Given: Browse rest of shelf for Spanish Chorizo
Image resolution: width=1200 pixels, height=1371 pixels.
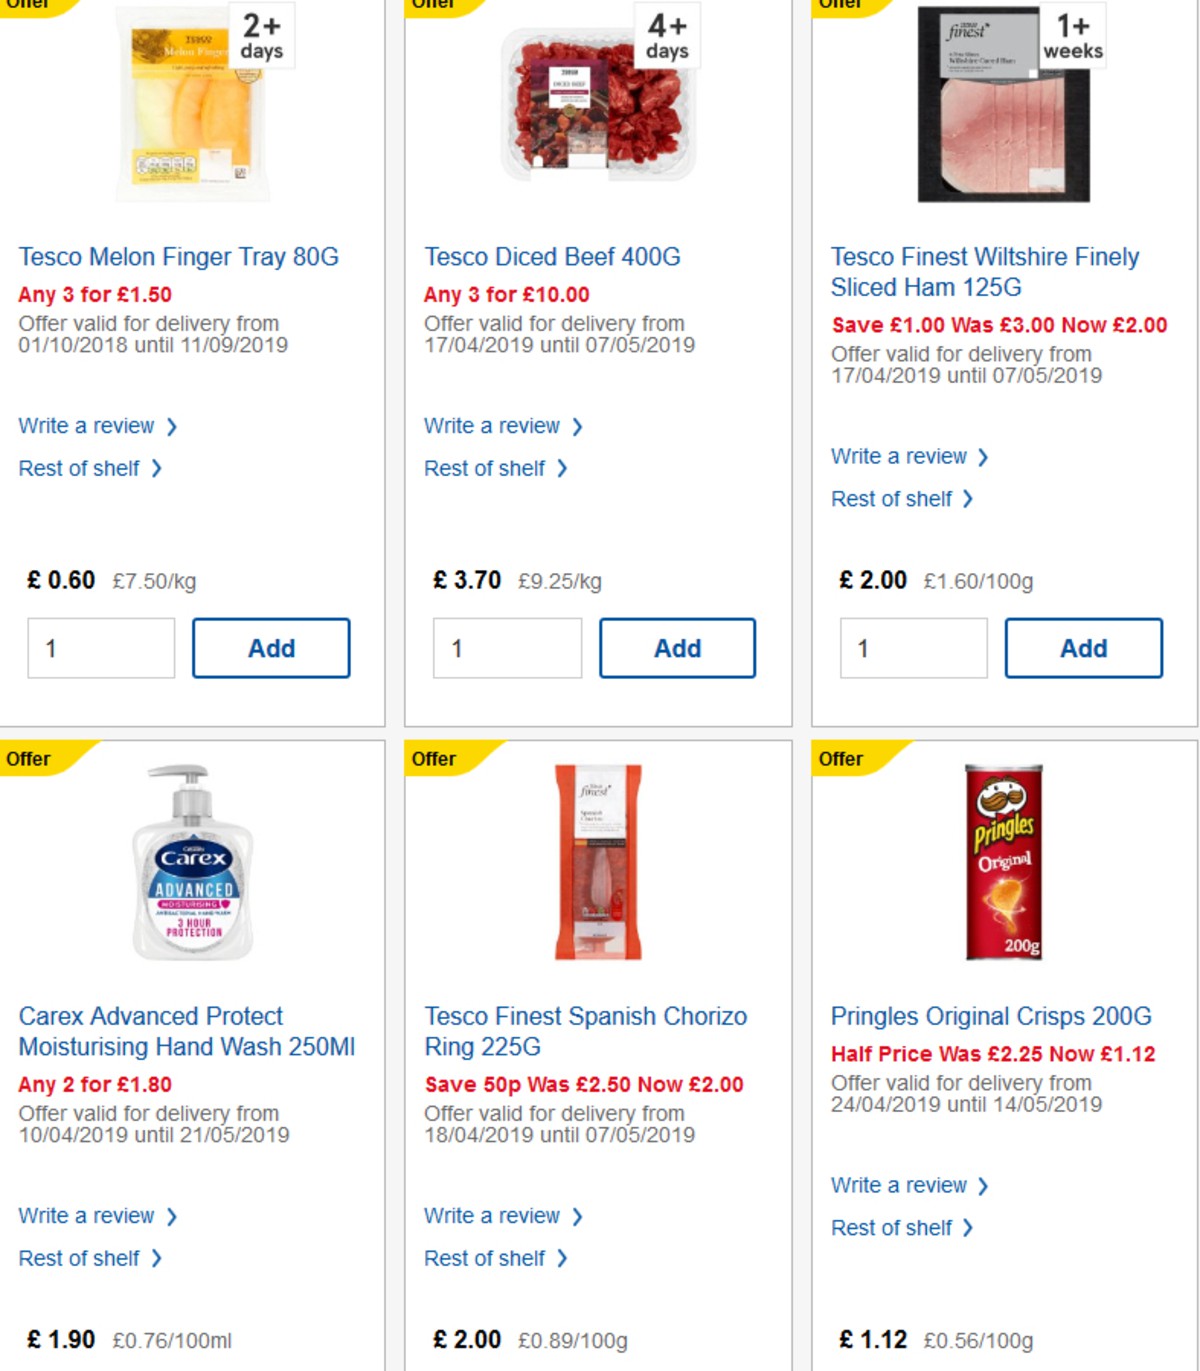Looking at the screenshot, I should 489,1258.
